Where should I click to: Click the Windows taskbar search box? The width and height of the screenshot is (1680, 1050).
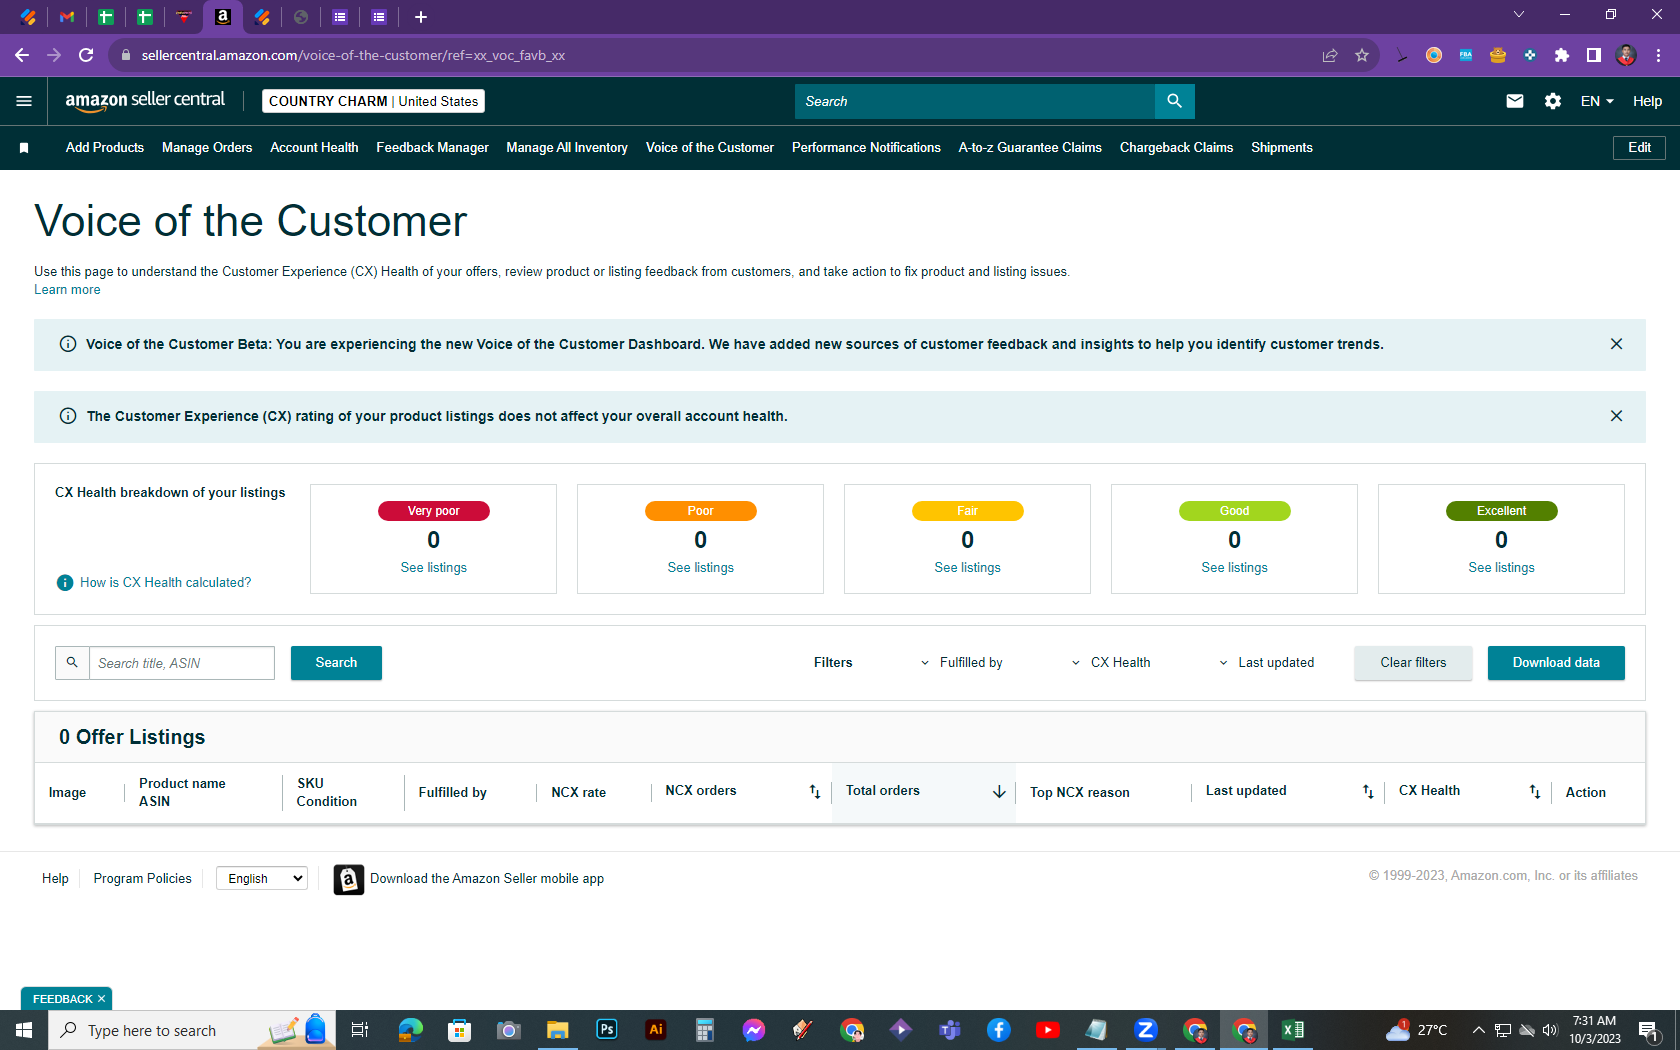pos(190,1030)
